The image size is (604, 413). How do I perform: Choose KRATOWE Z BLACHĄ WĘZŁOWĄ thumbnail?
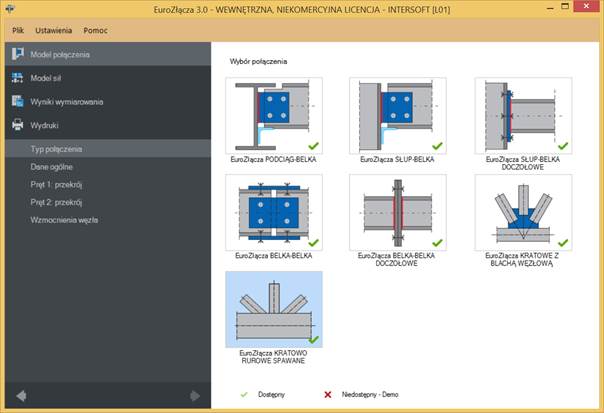click(523, 212)
